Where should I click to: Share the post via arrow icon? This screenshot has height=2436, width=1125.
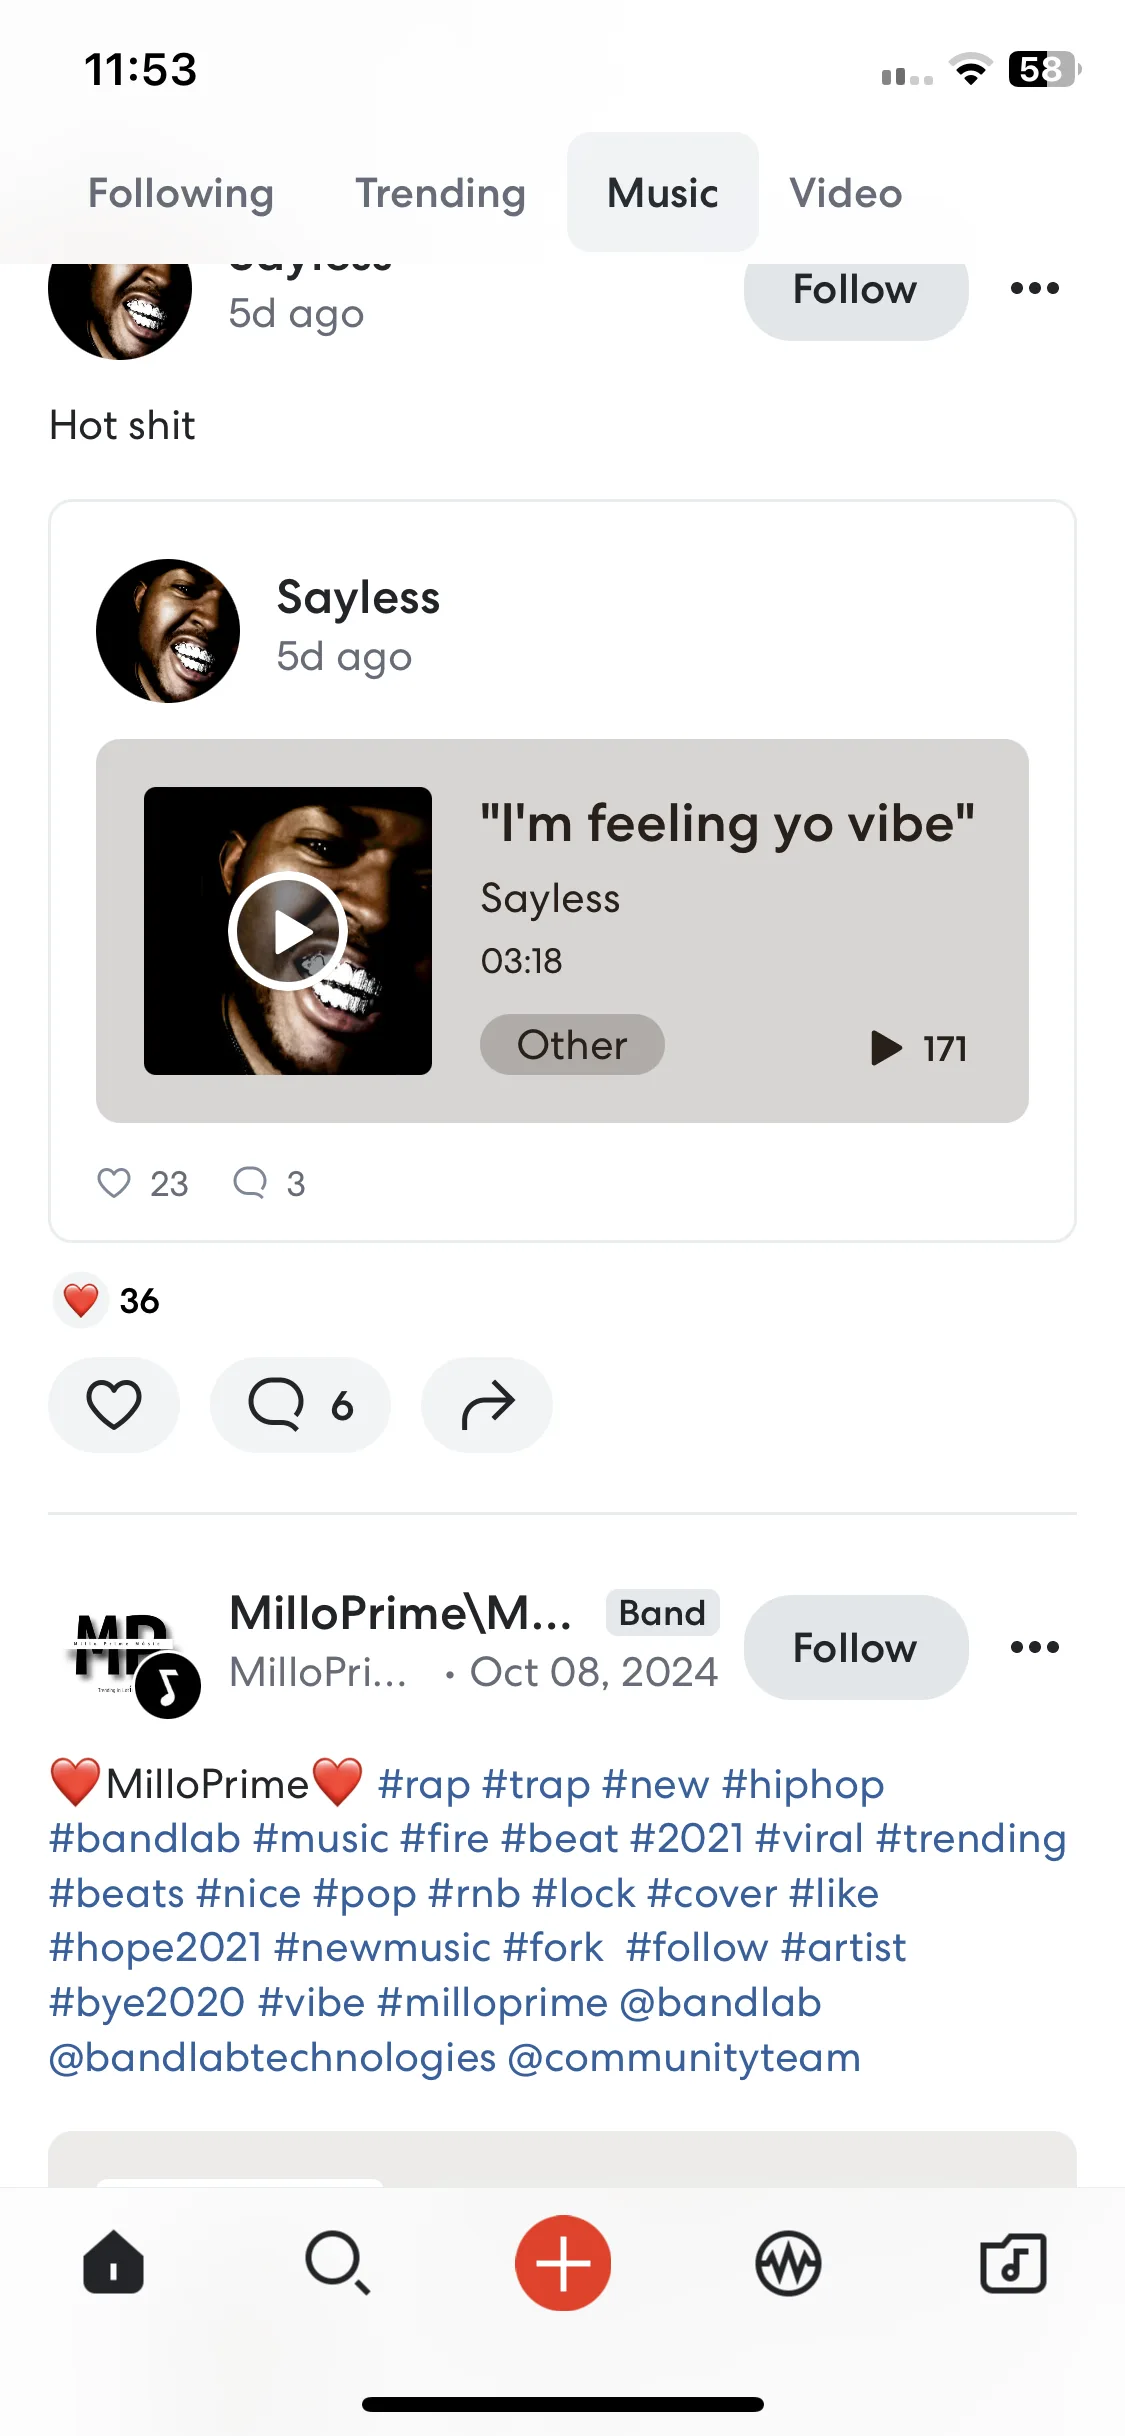point(487,1404)
